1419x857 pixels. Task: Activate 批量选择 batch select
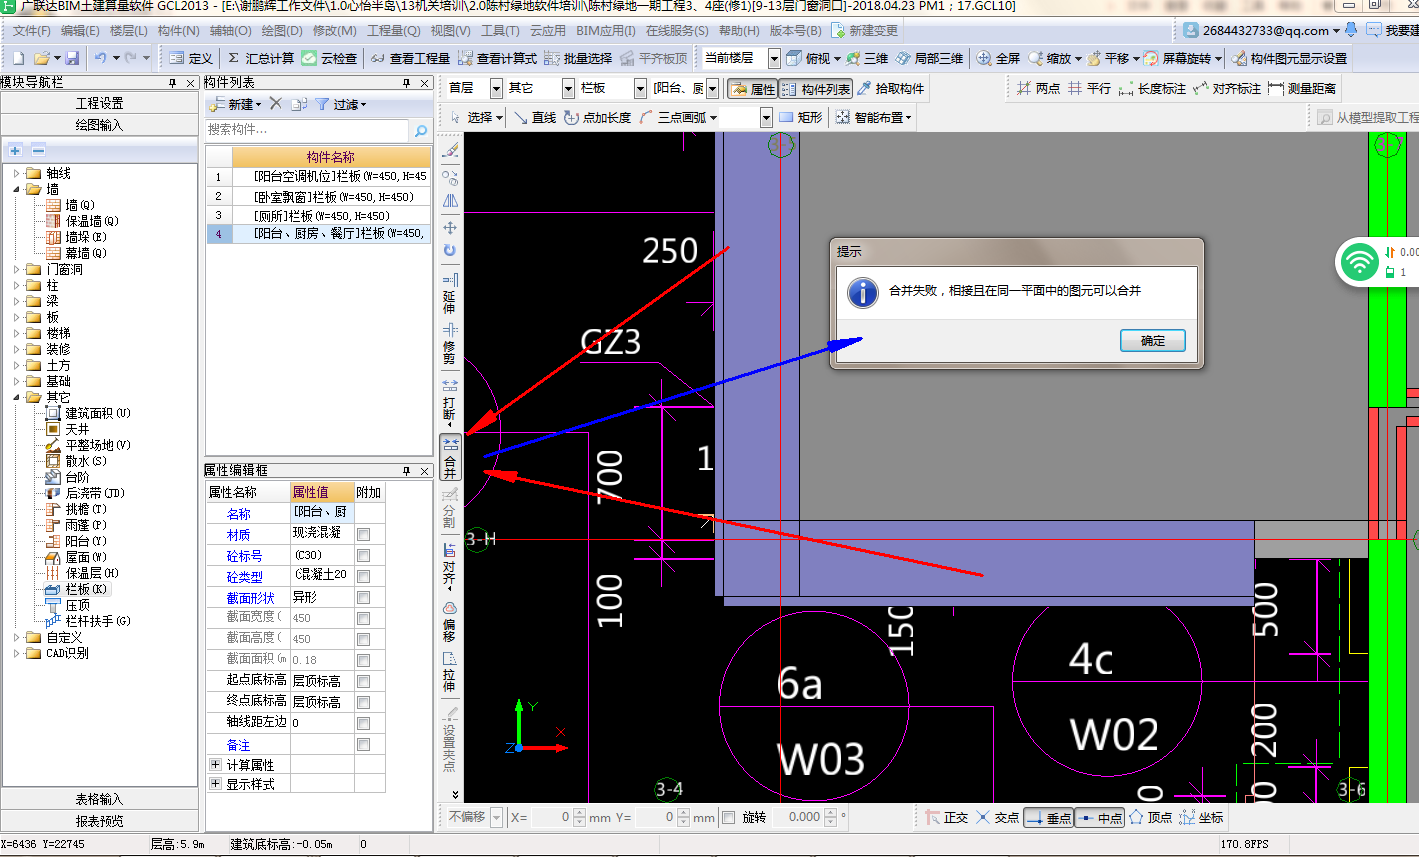(x=578, y=58)
